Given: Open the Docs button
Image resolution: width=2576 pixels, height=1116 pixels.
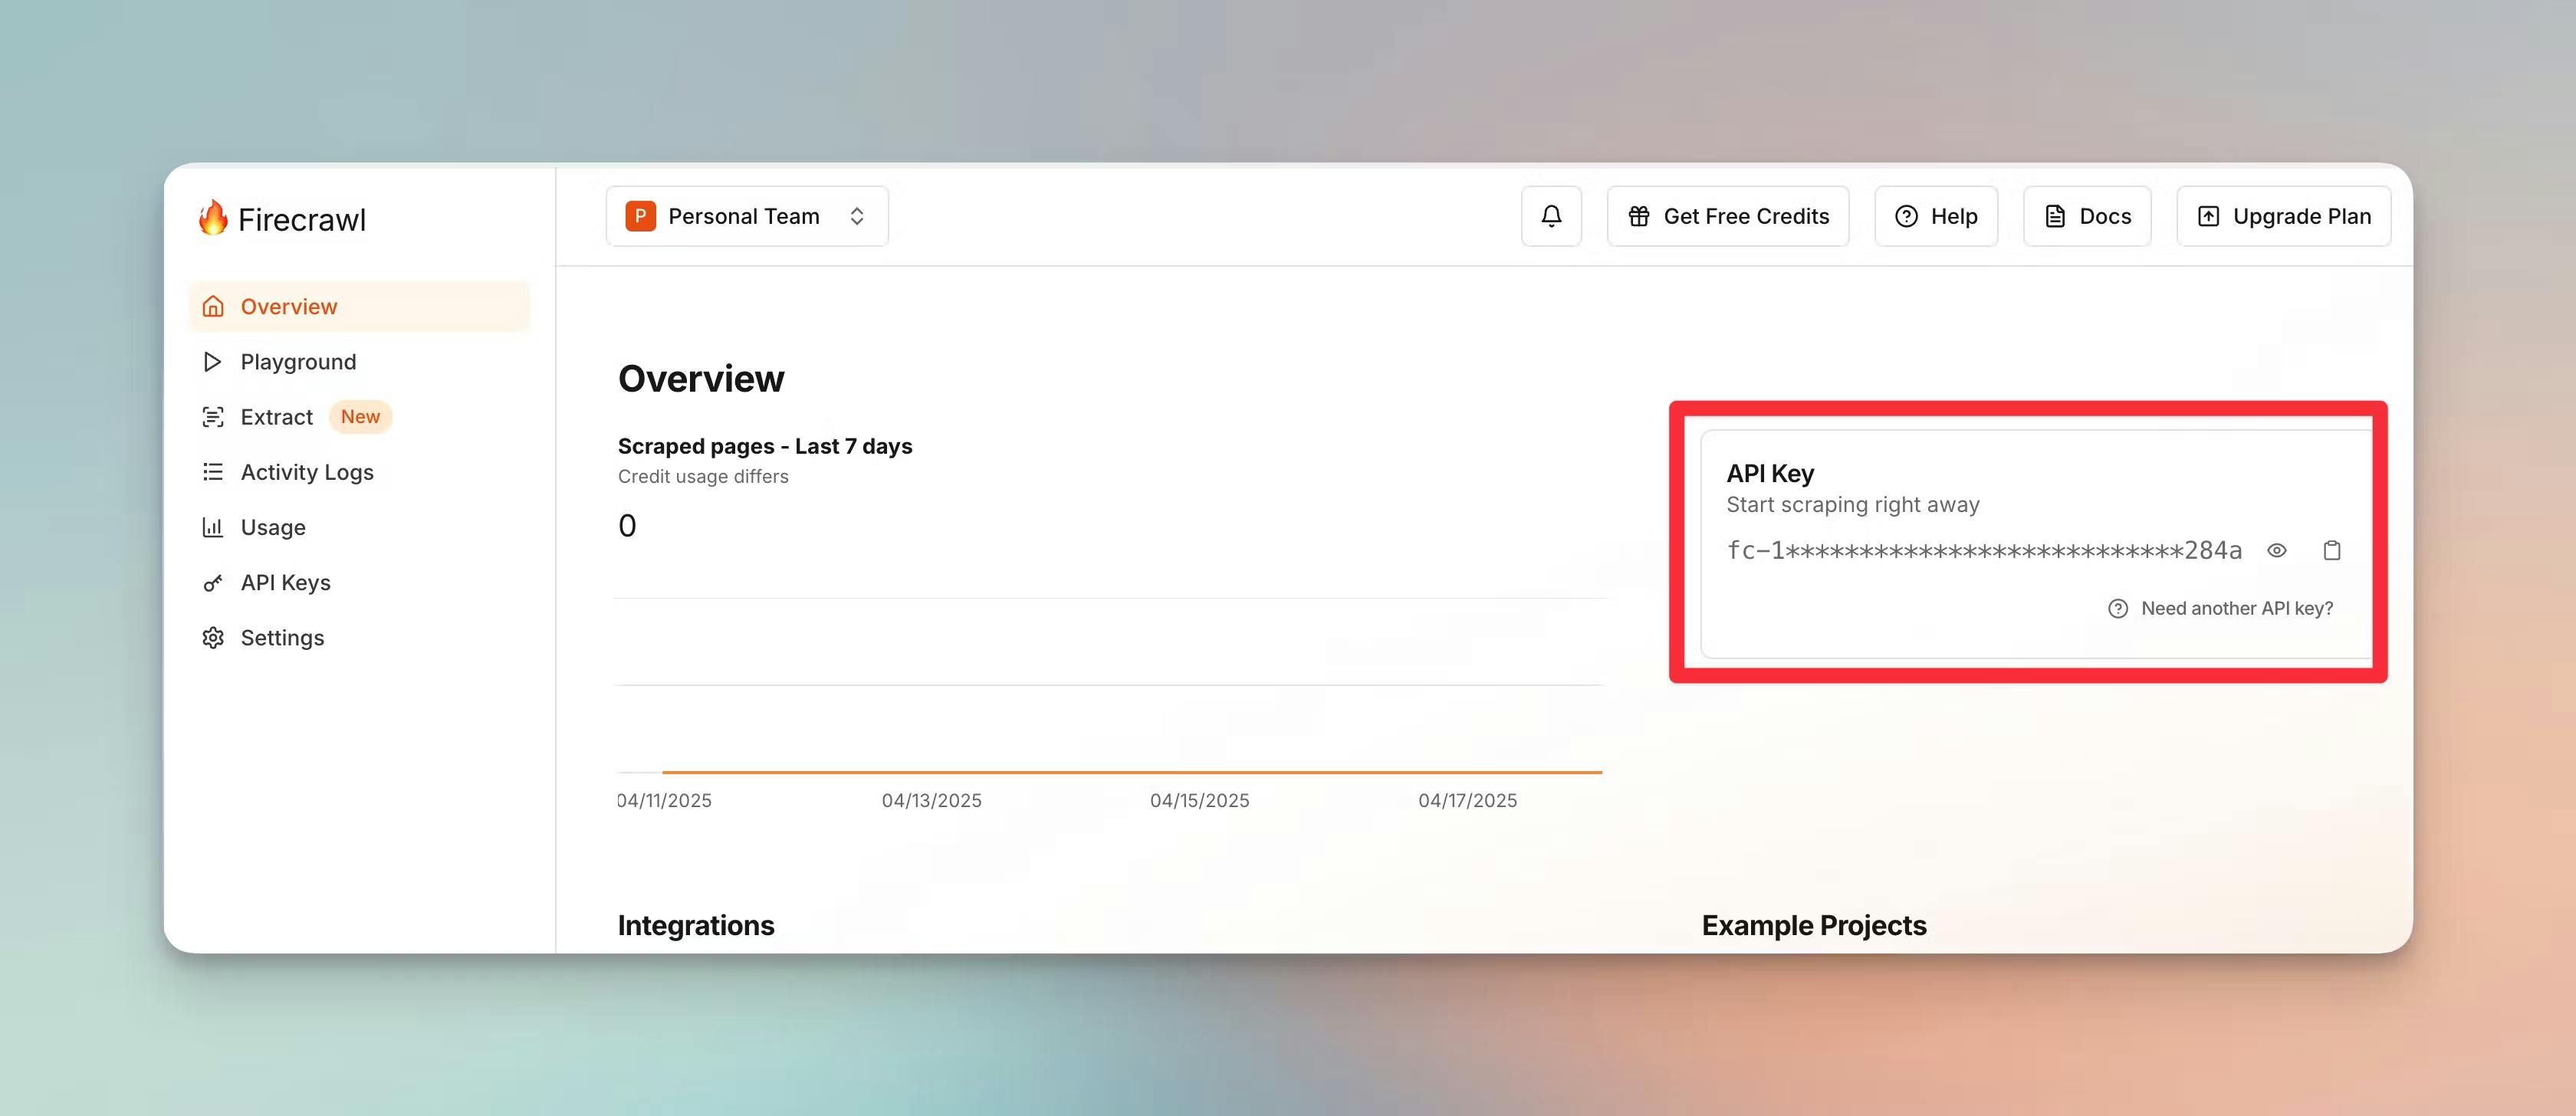Looking at the screenshot, I should click(x=2087, y=216).
